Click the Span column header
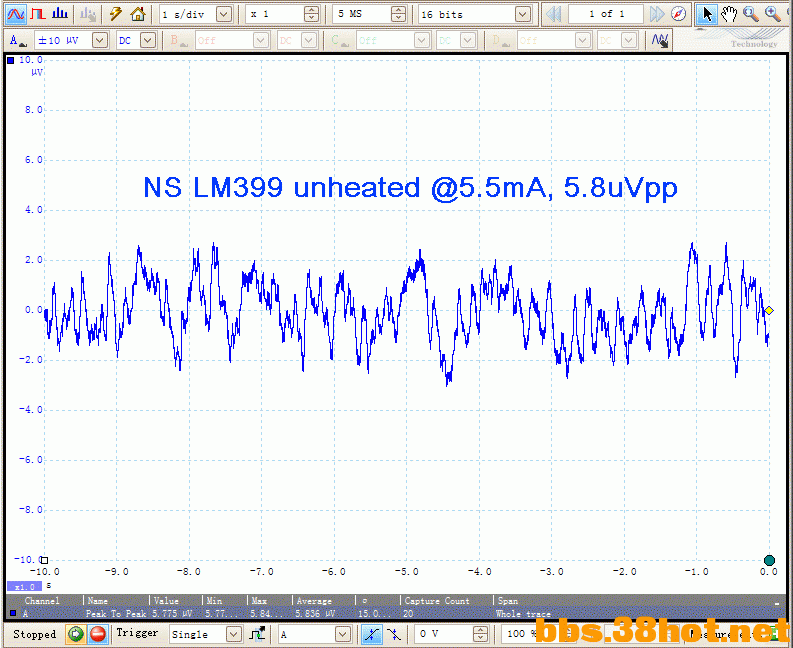This screenshot has height=648, width=793. coord(508,601)
